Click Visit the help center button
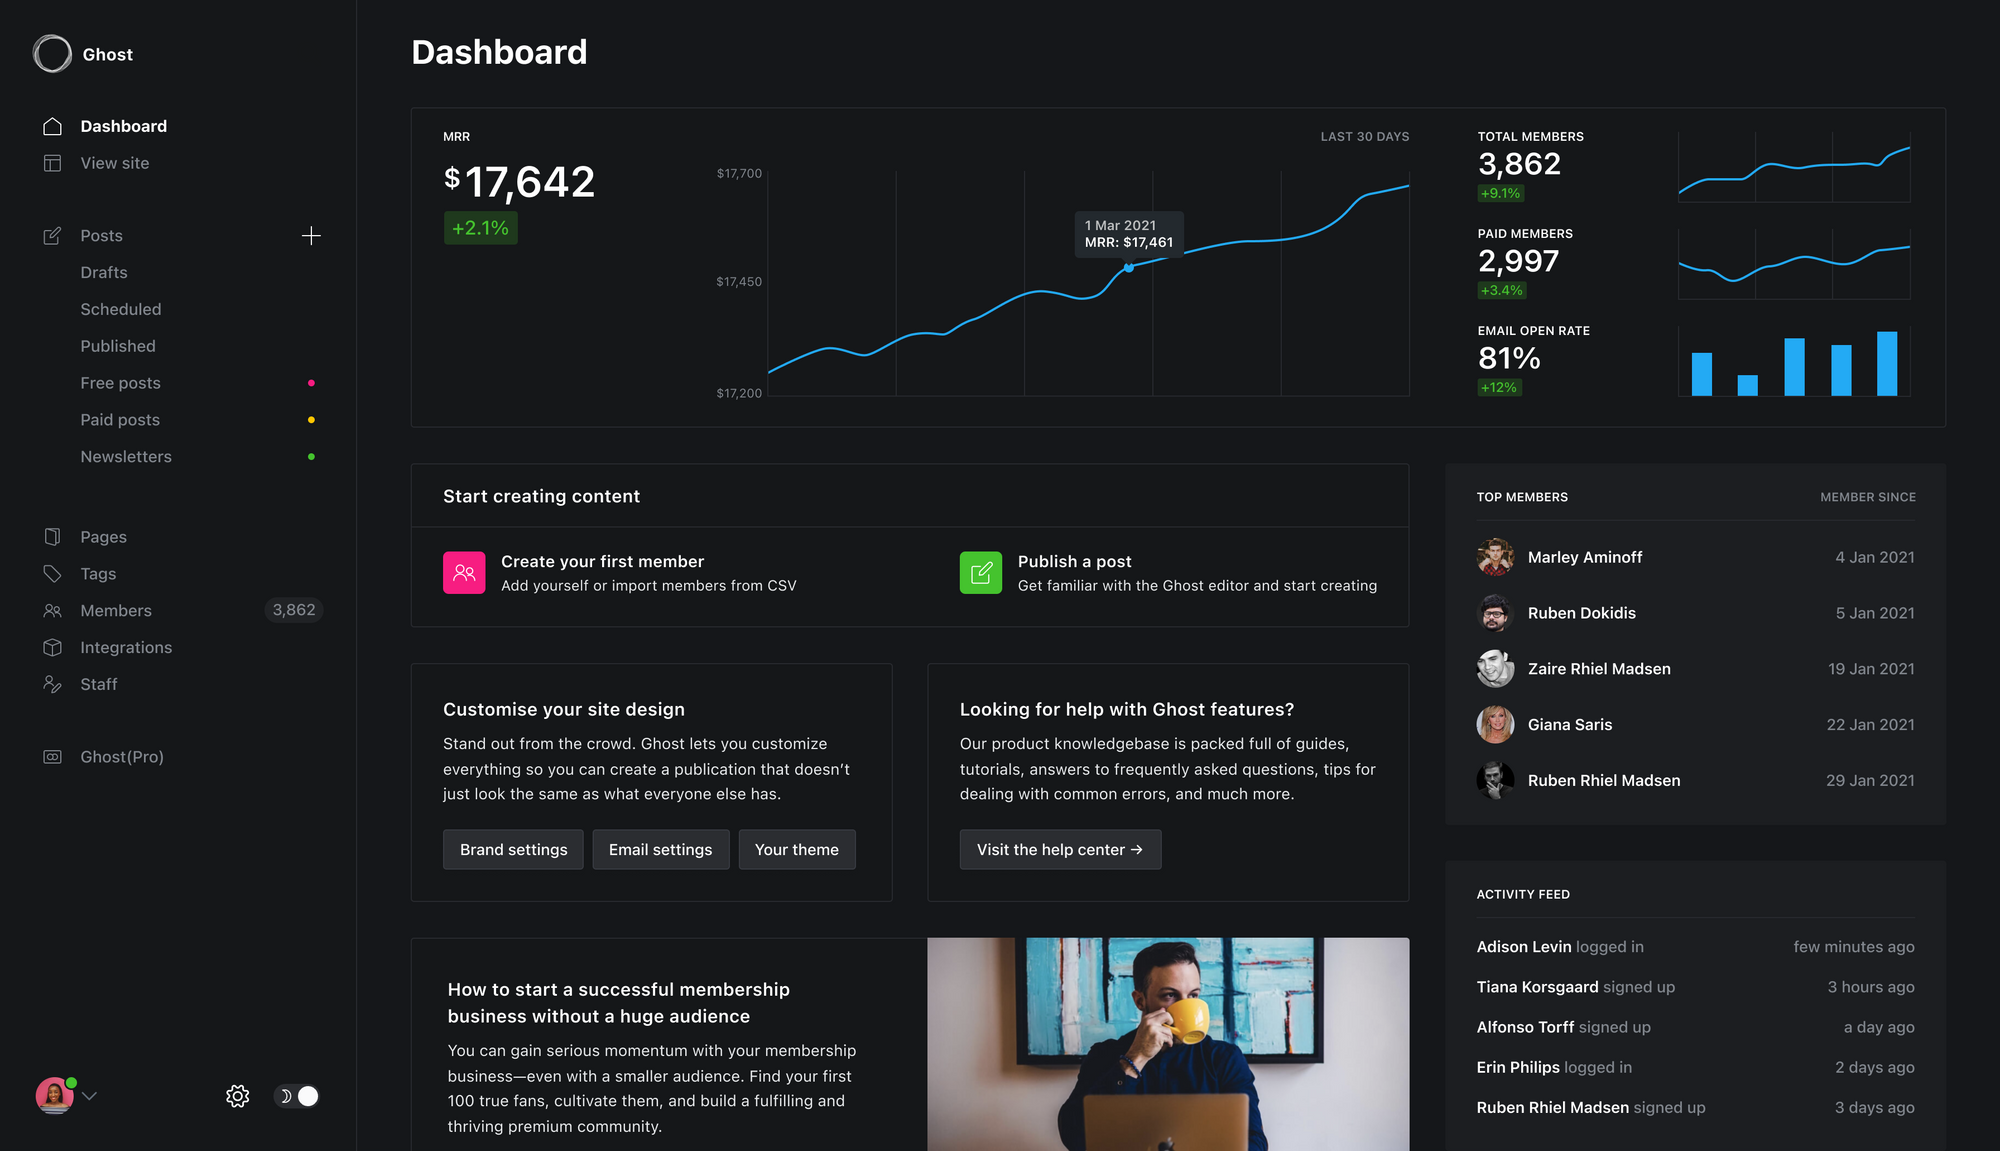 pyautogui.click(x=1060, y=849)
